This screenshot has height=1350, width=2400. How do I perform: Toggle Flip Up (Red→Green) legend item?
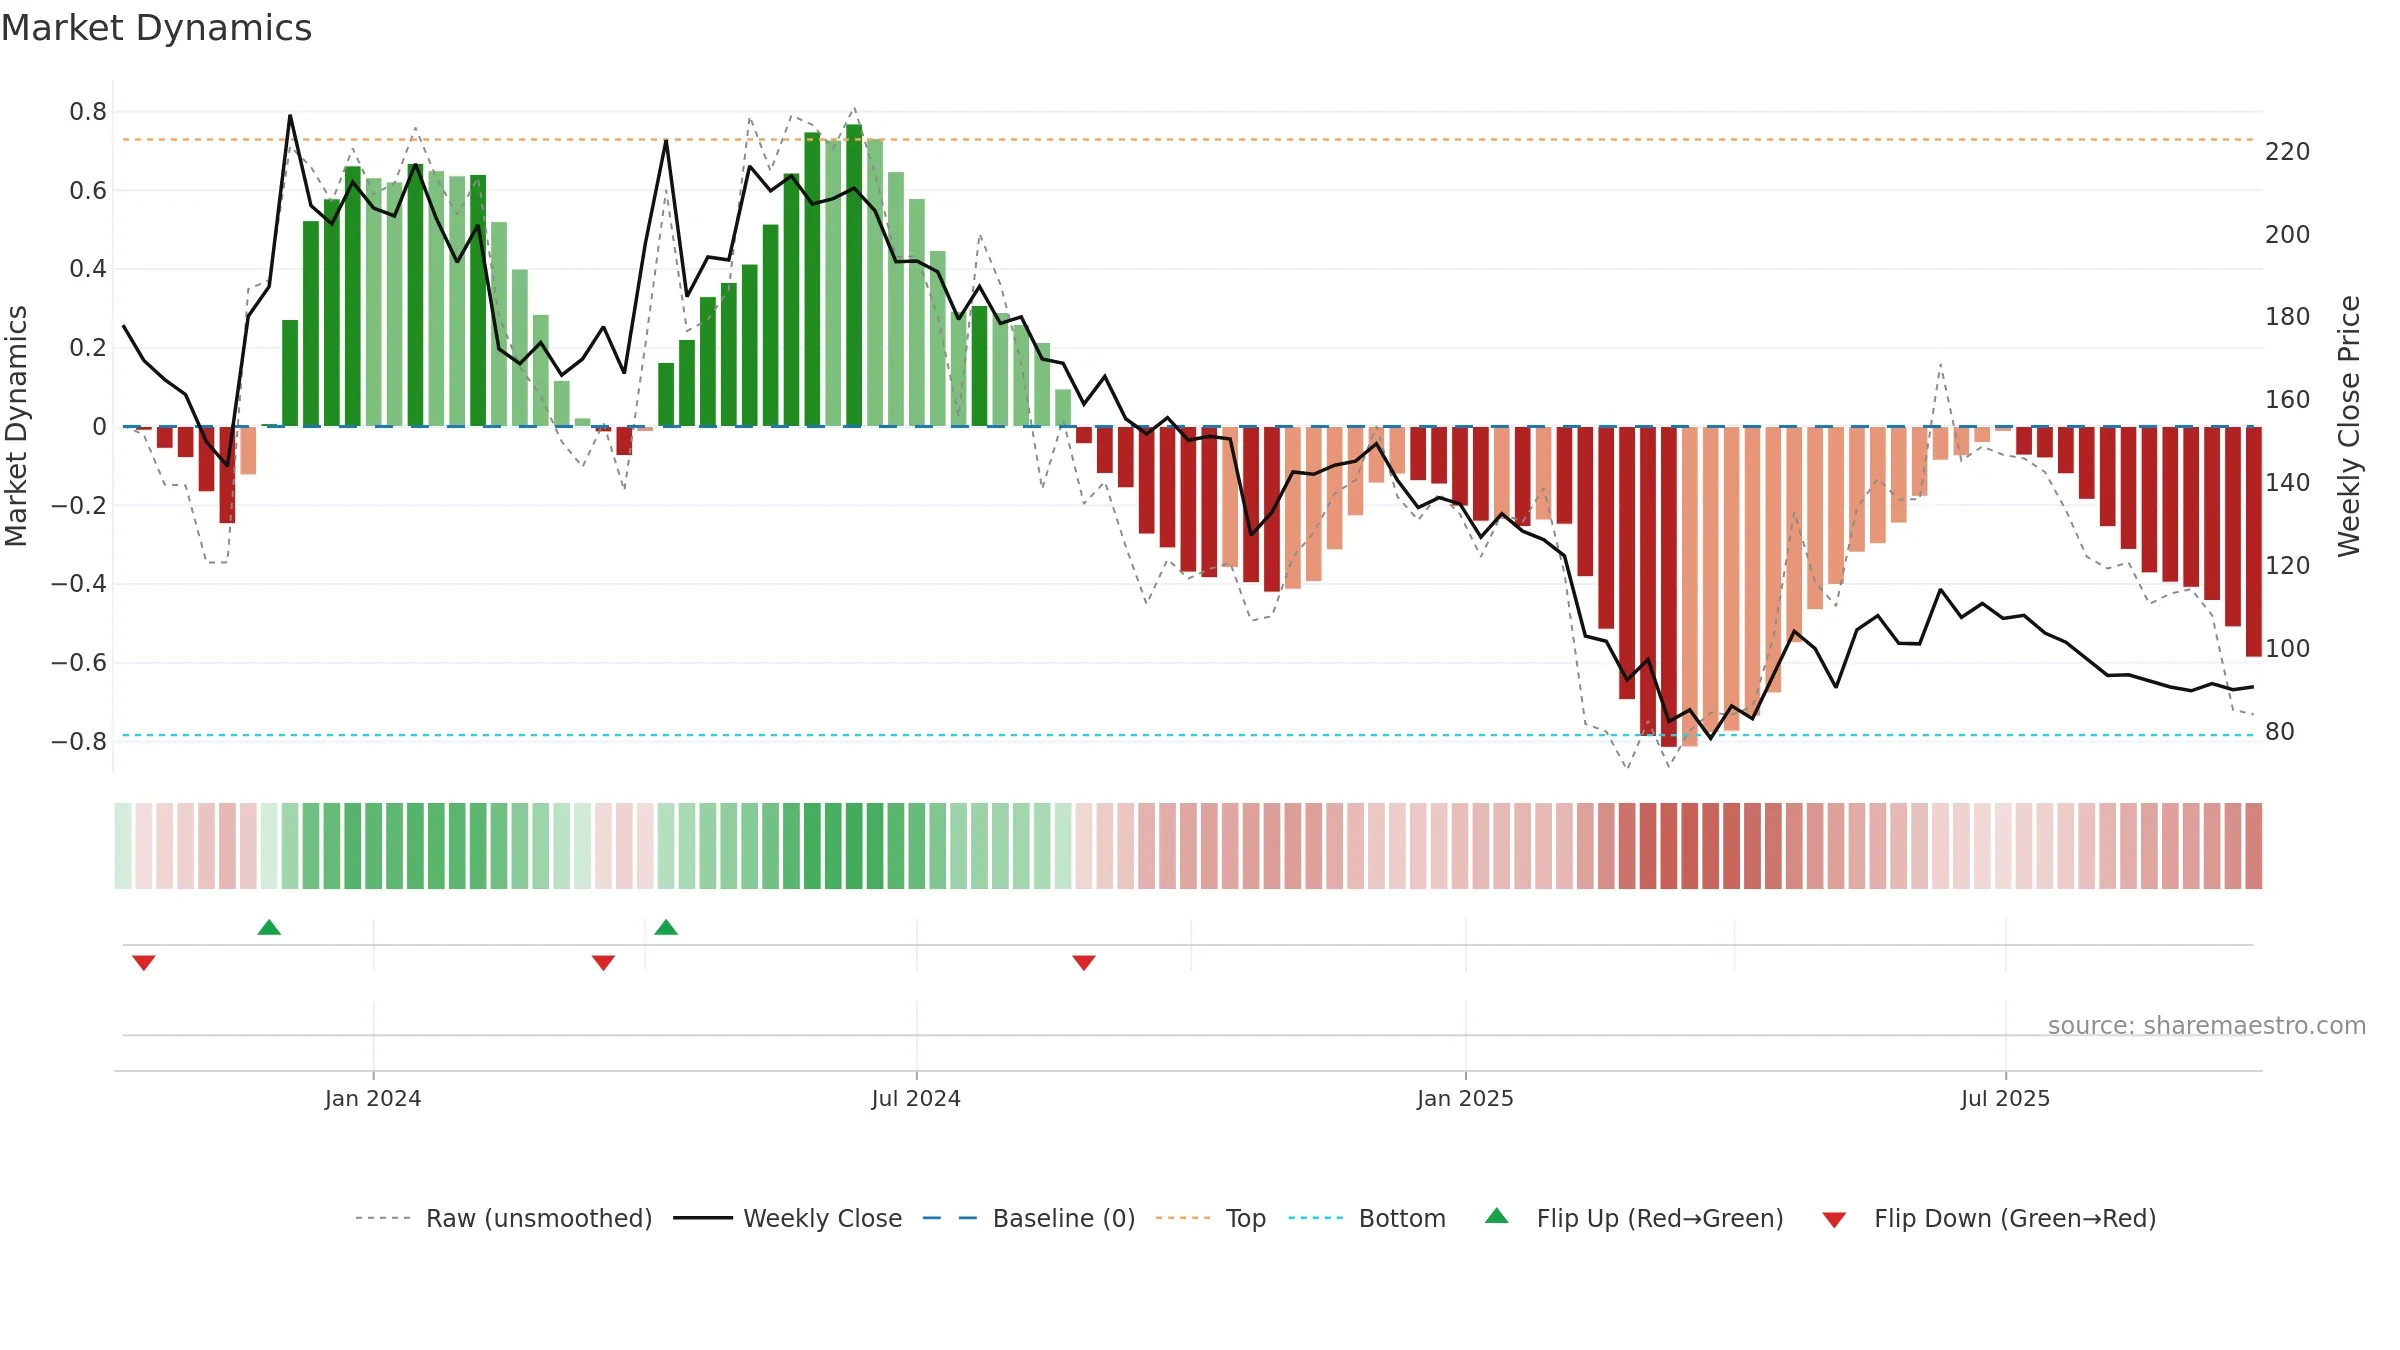click(1634, 1218)
